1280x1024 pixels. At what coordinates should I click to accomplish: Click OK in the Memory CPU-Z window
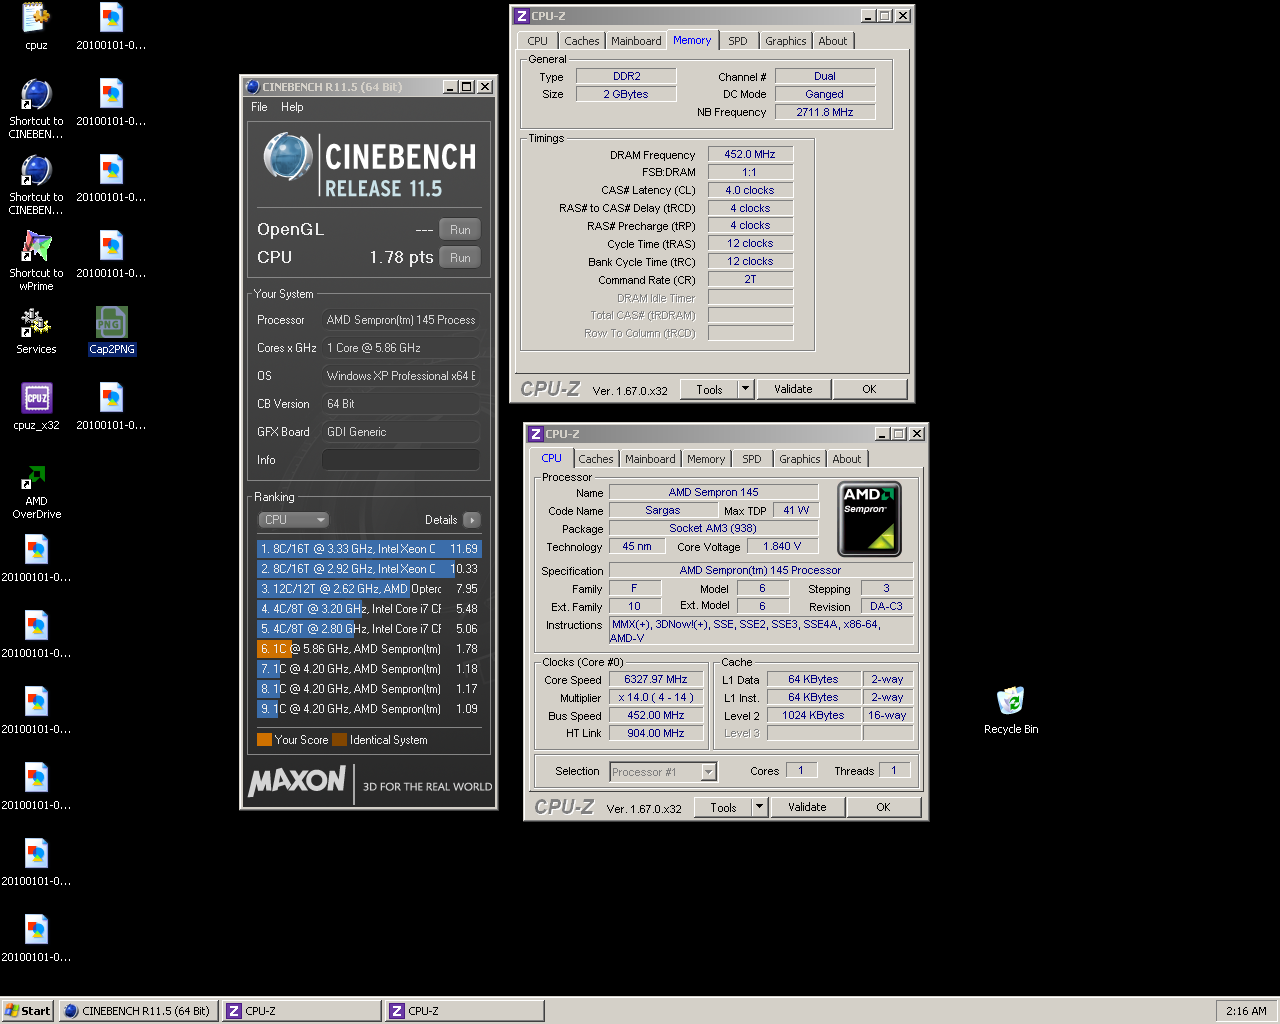[x=869, y=389]
